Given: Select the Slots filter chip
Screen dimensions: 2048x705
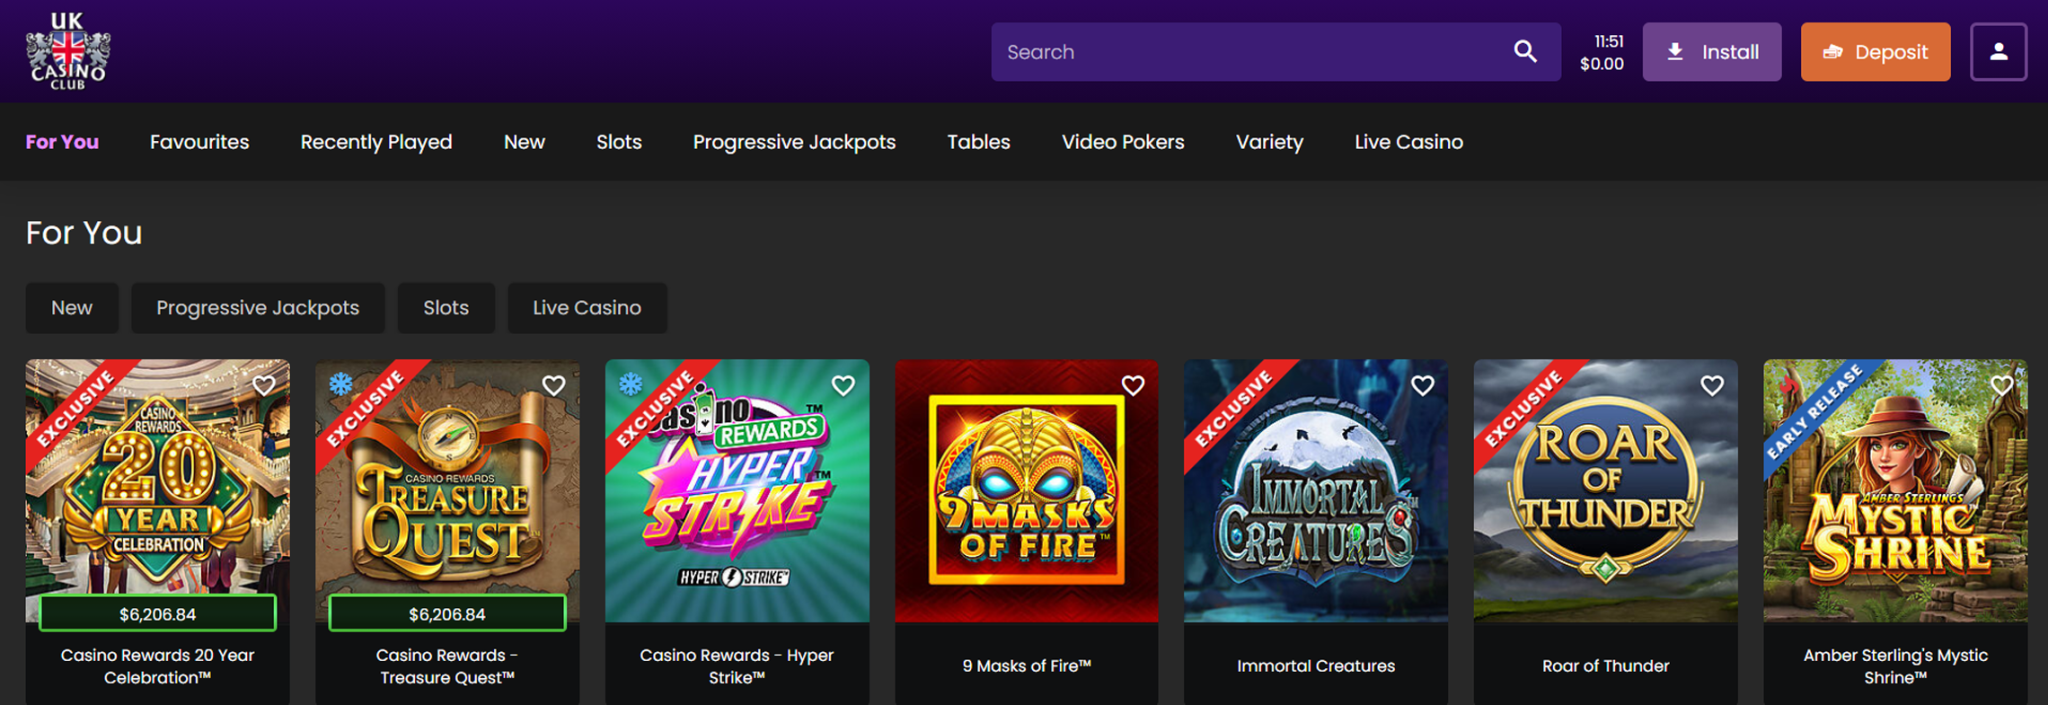Looking at the screenshot, I should pyautogui.click(x=445, y=308).
